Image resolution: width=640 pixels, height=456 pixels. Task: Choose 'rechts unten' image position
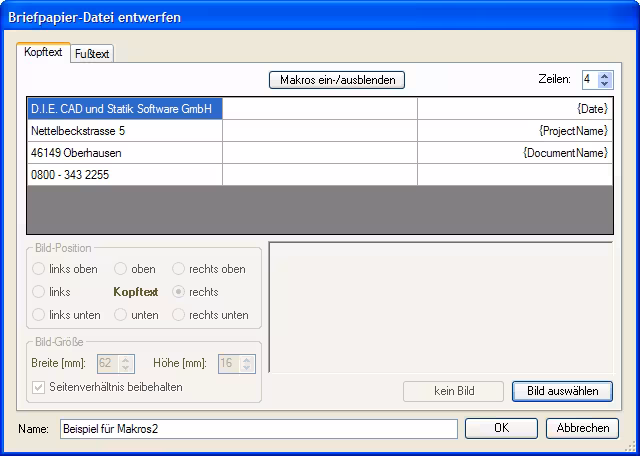pyautogui.click(x=180, y=315)
